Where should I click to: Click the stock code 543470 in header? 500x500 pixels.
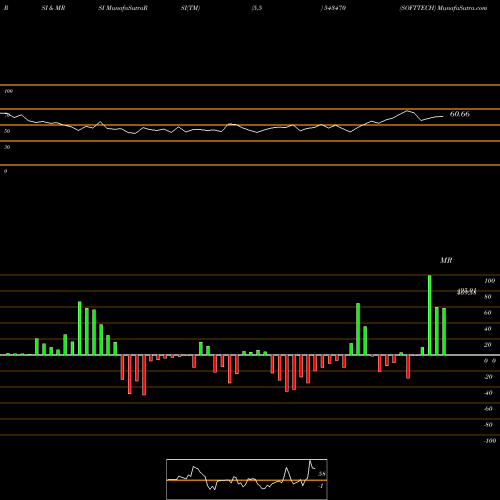[x=335, y=8]
